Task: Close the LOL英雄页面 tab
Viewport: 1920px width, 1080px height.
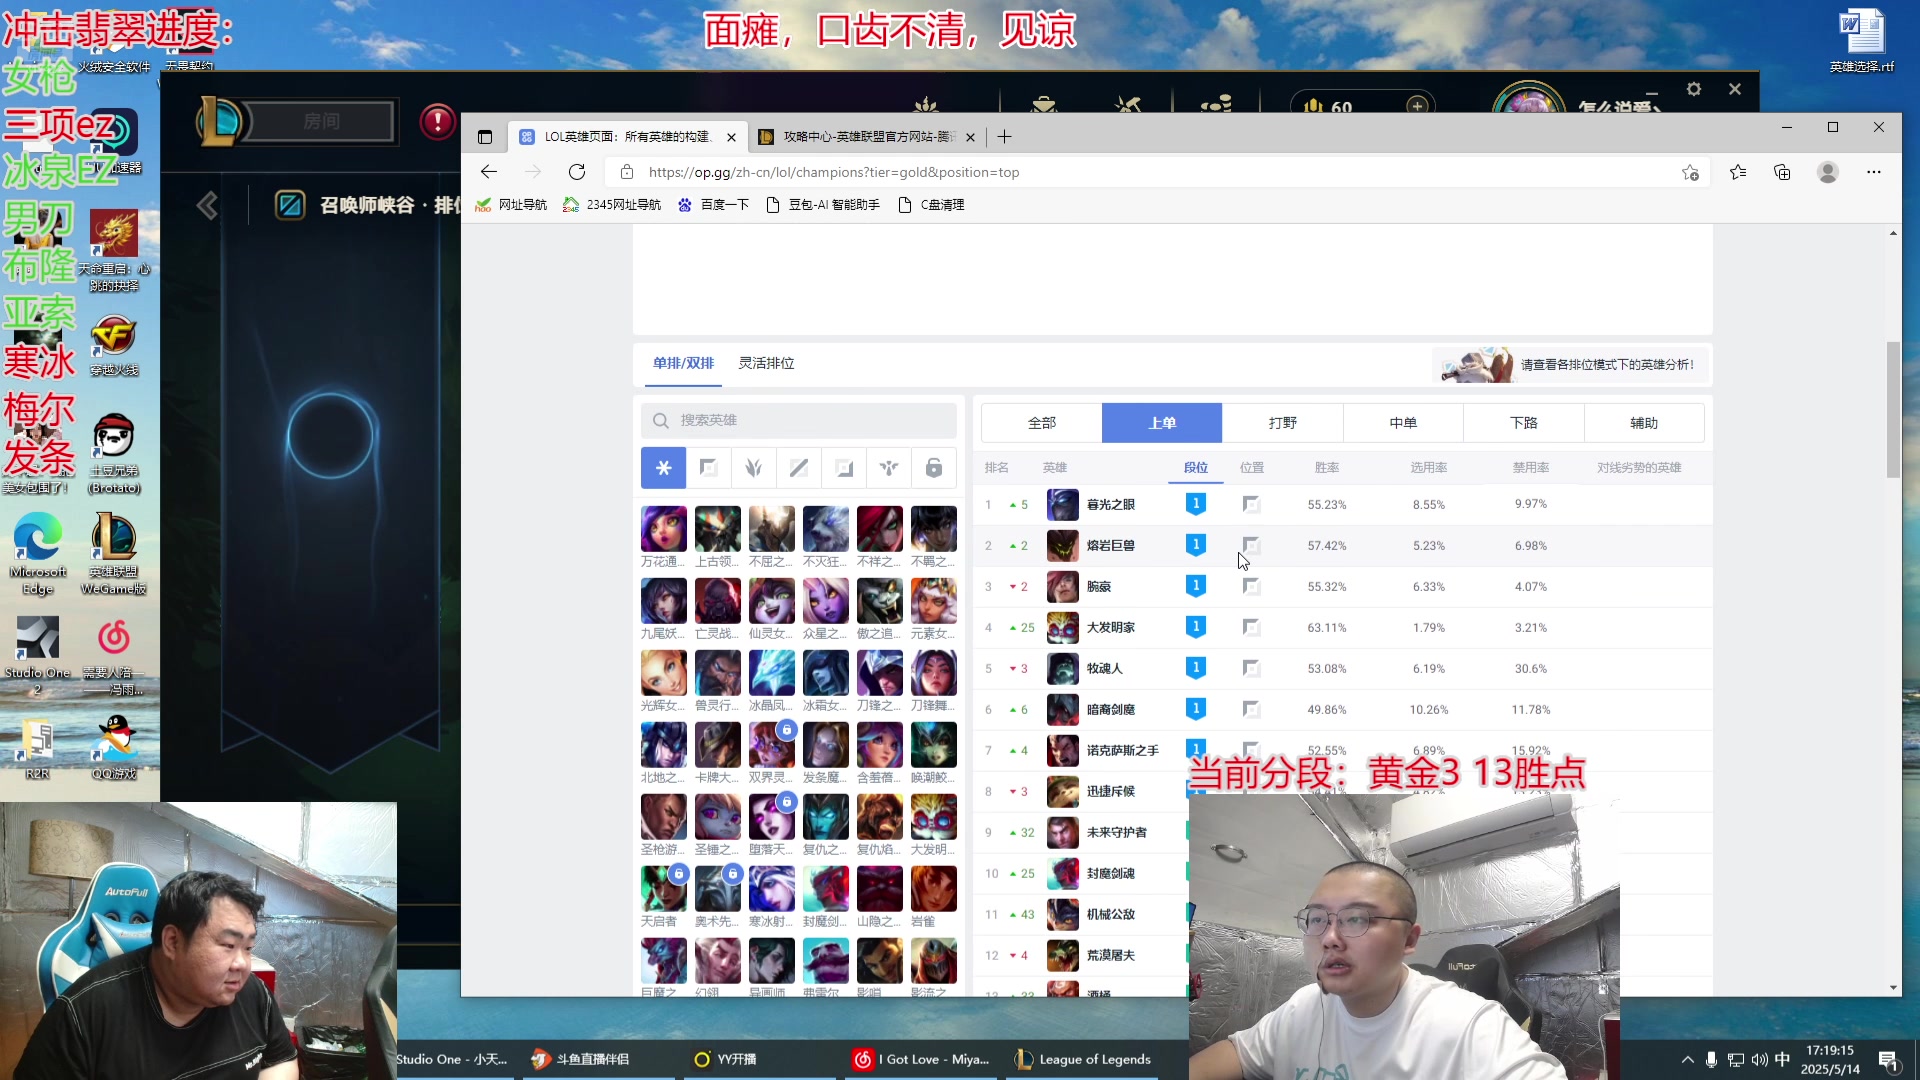Action: (x=731, y=137)
